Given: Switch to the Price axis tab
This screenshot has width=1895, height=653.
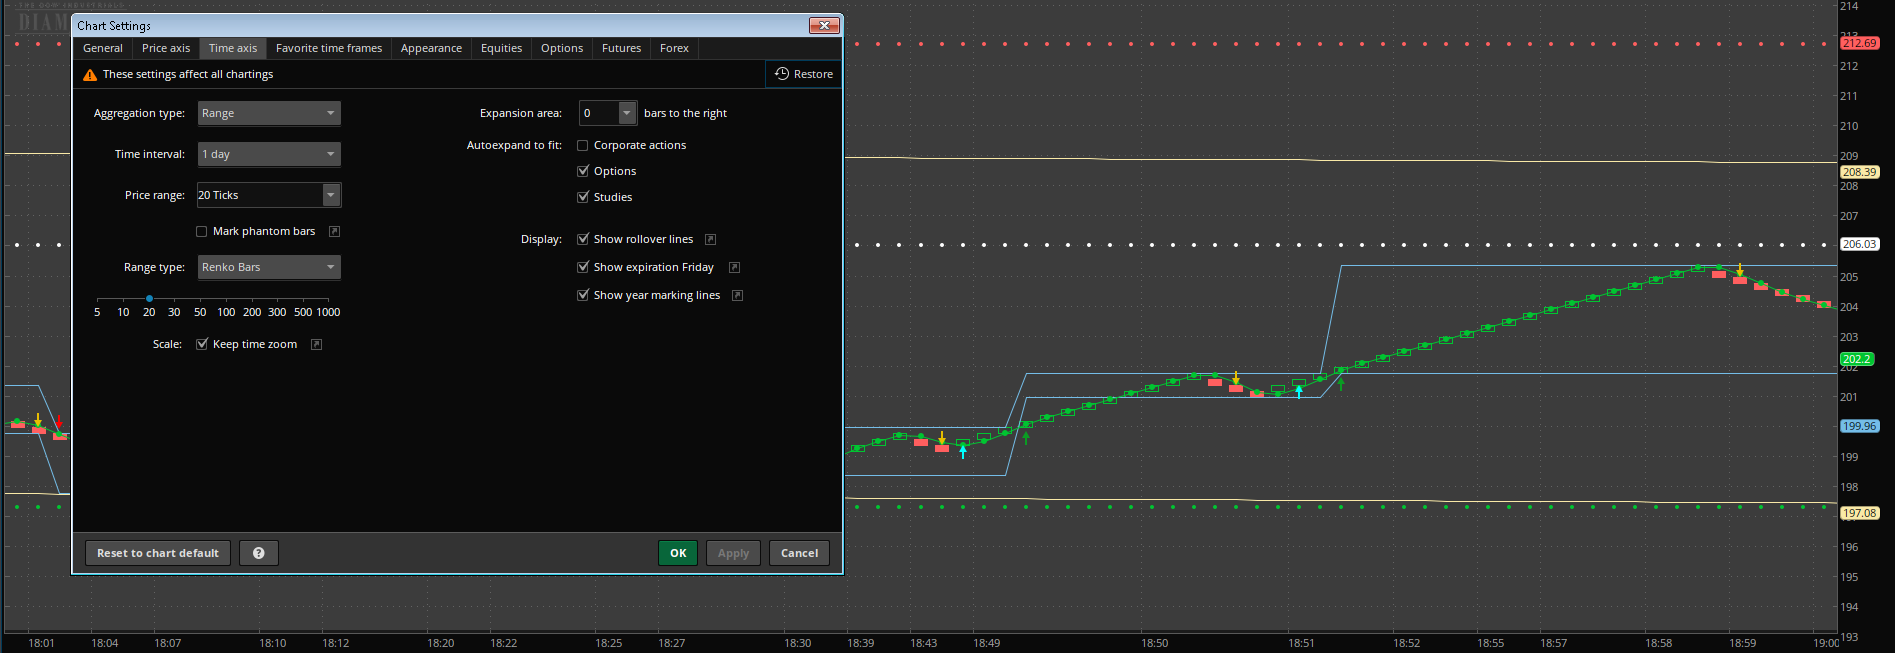Looking at the screenshot, I should (166, 48).
